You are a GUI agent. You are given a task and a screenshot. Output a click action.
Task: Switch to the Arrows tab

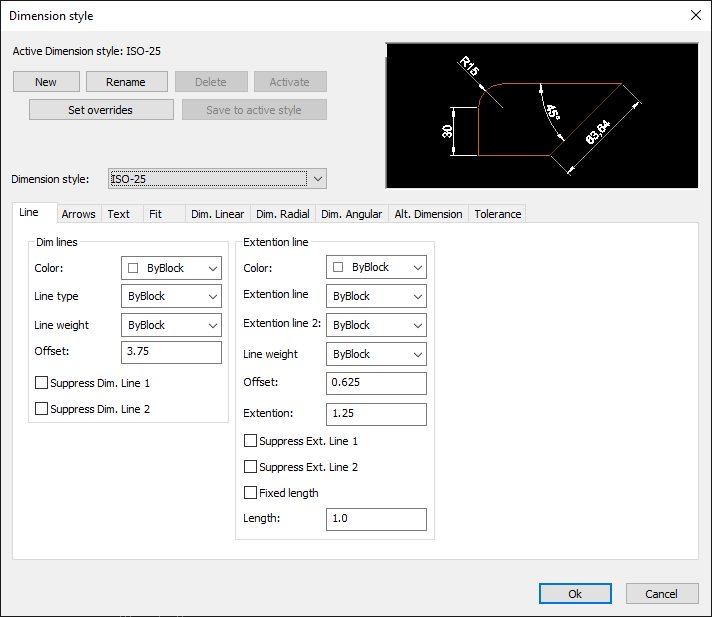coord(79,214)
